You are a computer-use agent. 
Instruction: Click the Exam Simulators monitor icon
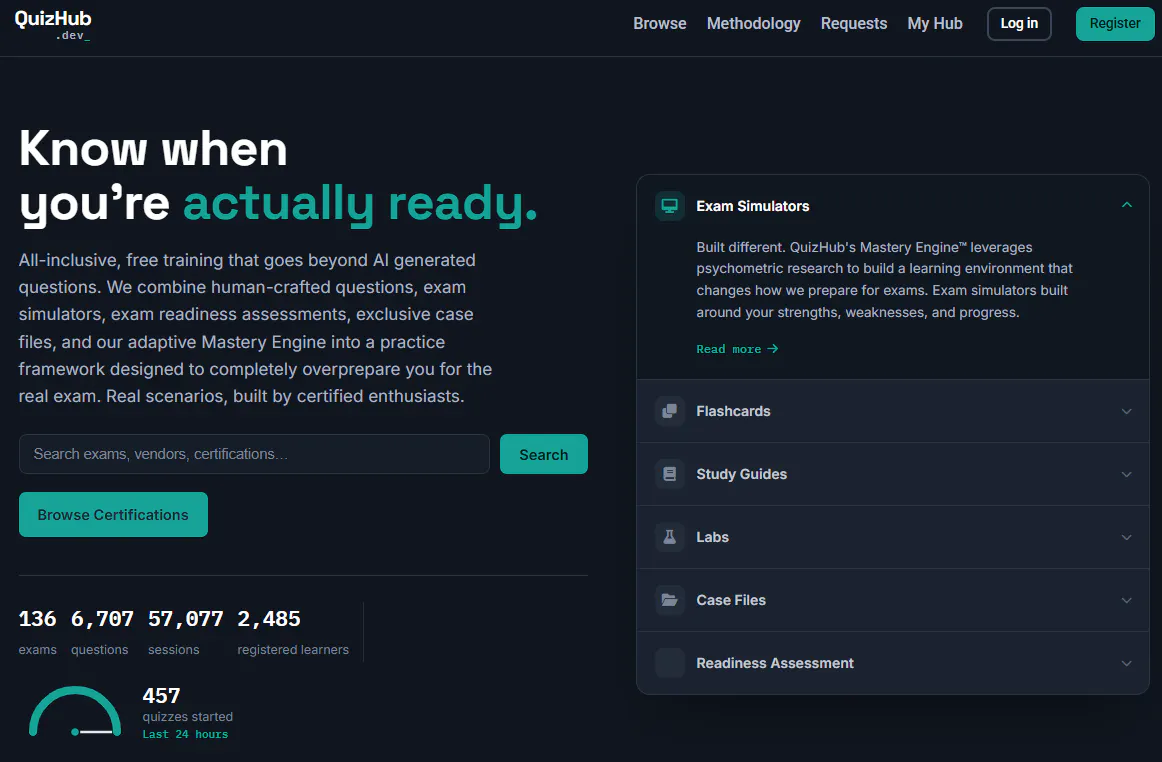[x=669, y=206]
